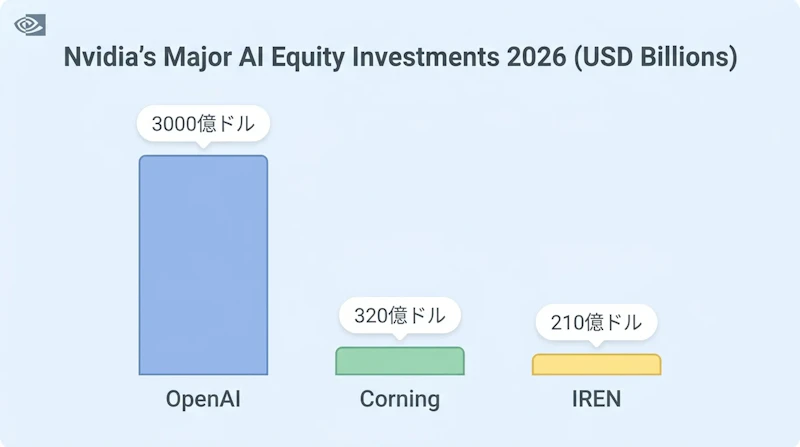Click the 320億ドル value bubble

pos(400,315)
